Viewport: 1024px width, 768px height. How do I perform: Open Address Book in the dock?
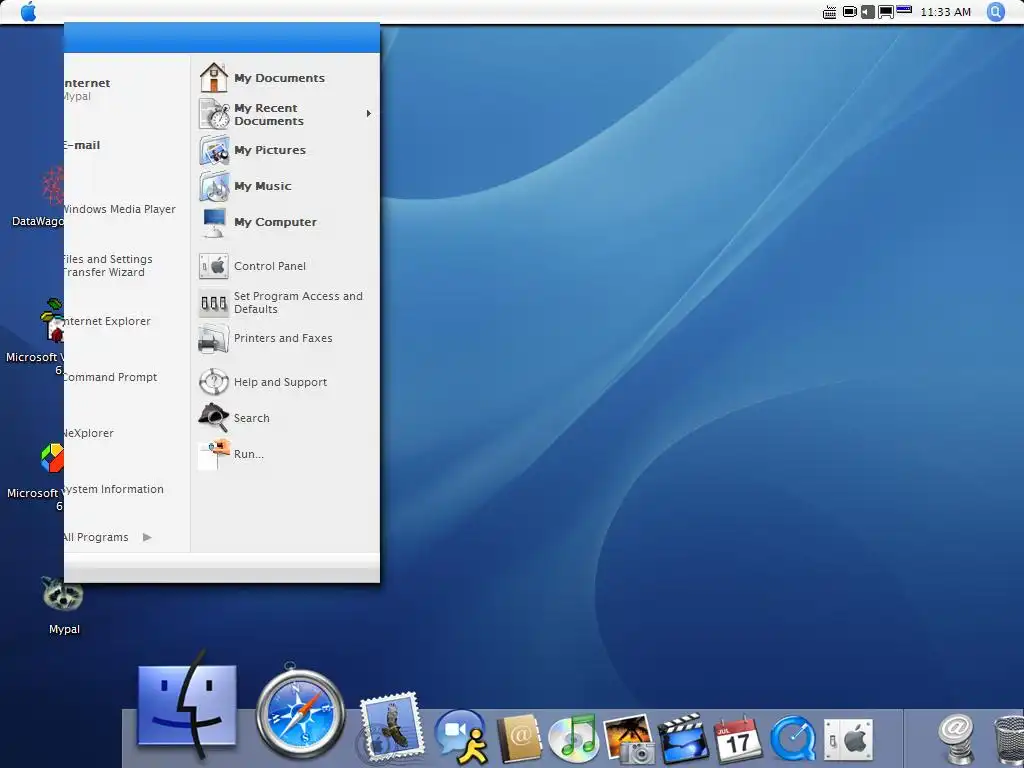[x=520, y=738]
